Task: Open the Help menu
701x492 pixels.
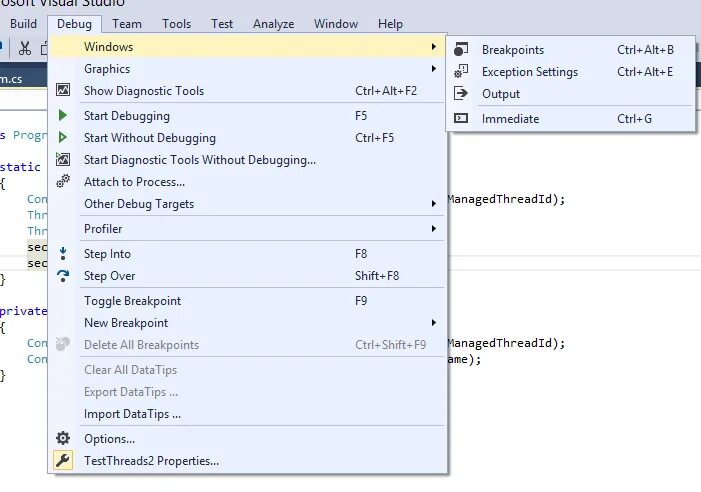Action: click(x=390, y=24)
